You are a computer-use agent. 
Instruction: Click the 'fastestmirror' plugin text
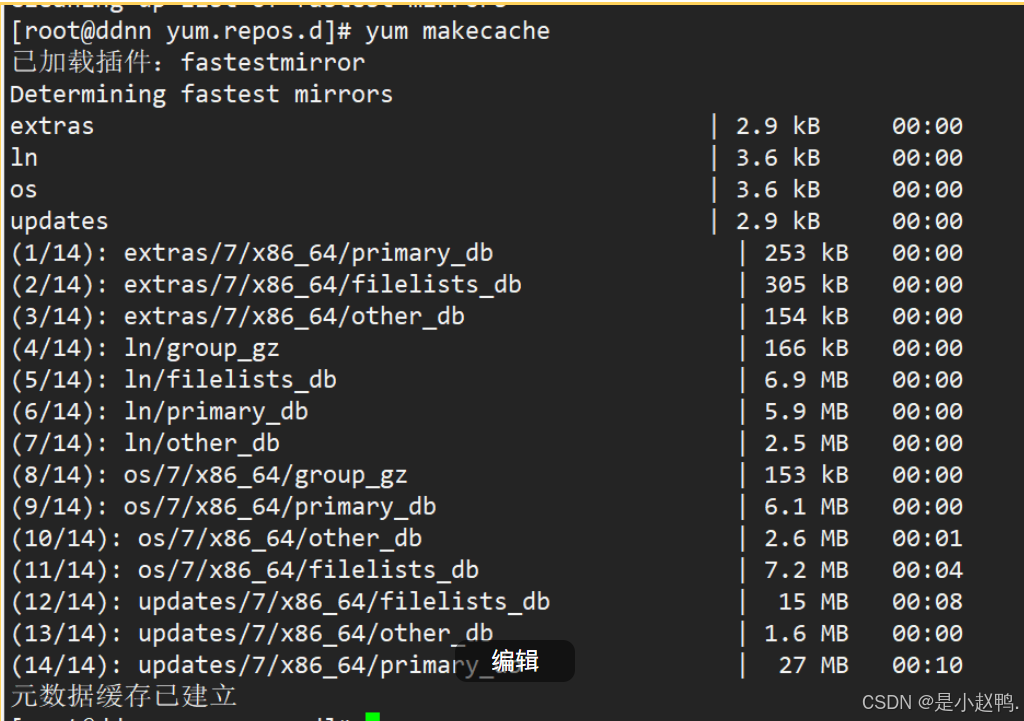(x=273, y=63)
